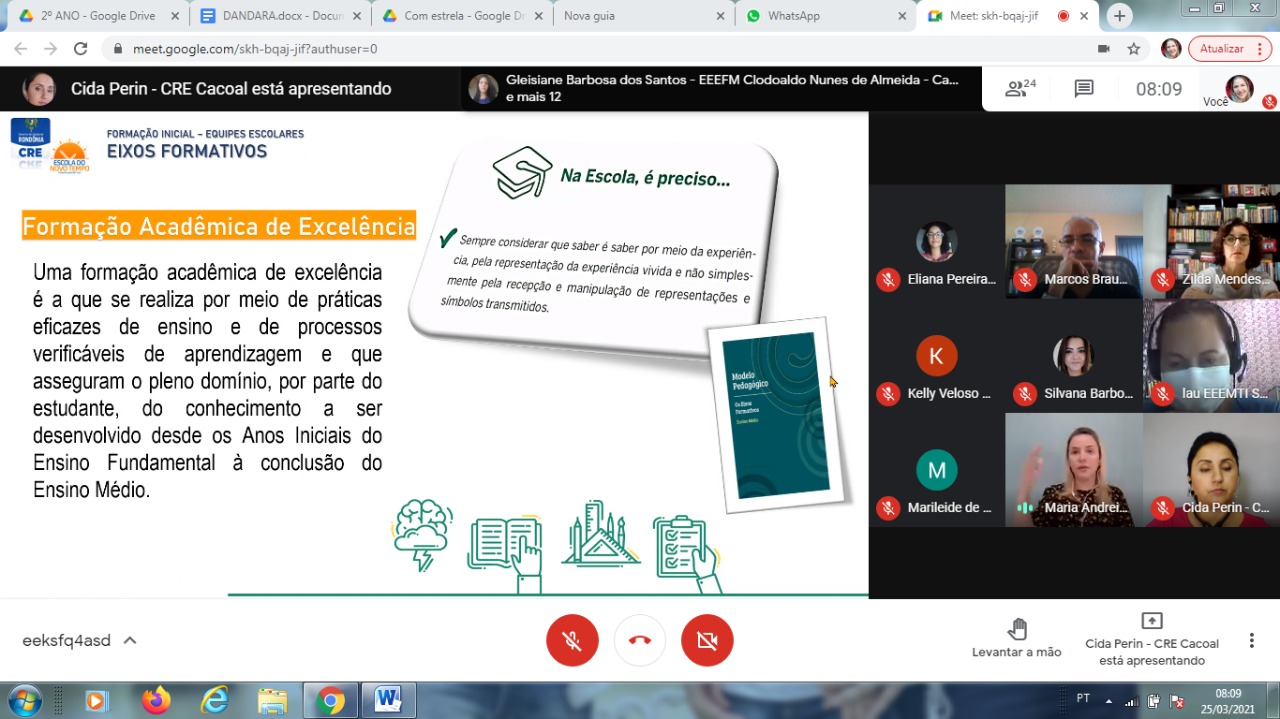Open the Meet more options menu
This screenshot has height=719, width=1280.
pos(1251,641)
